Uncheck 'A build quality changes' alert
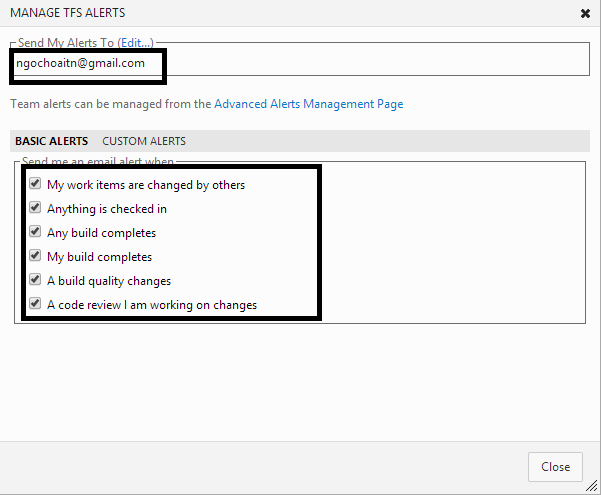Screen dimensions: 601x495 (x=35, y=280)
